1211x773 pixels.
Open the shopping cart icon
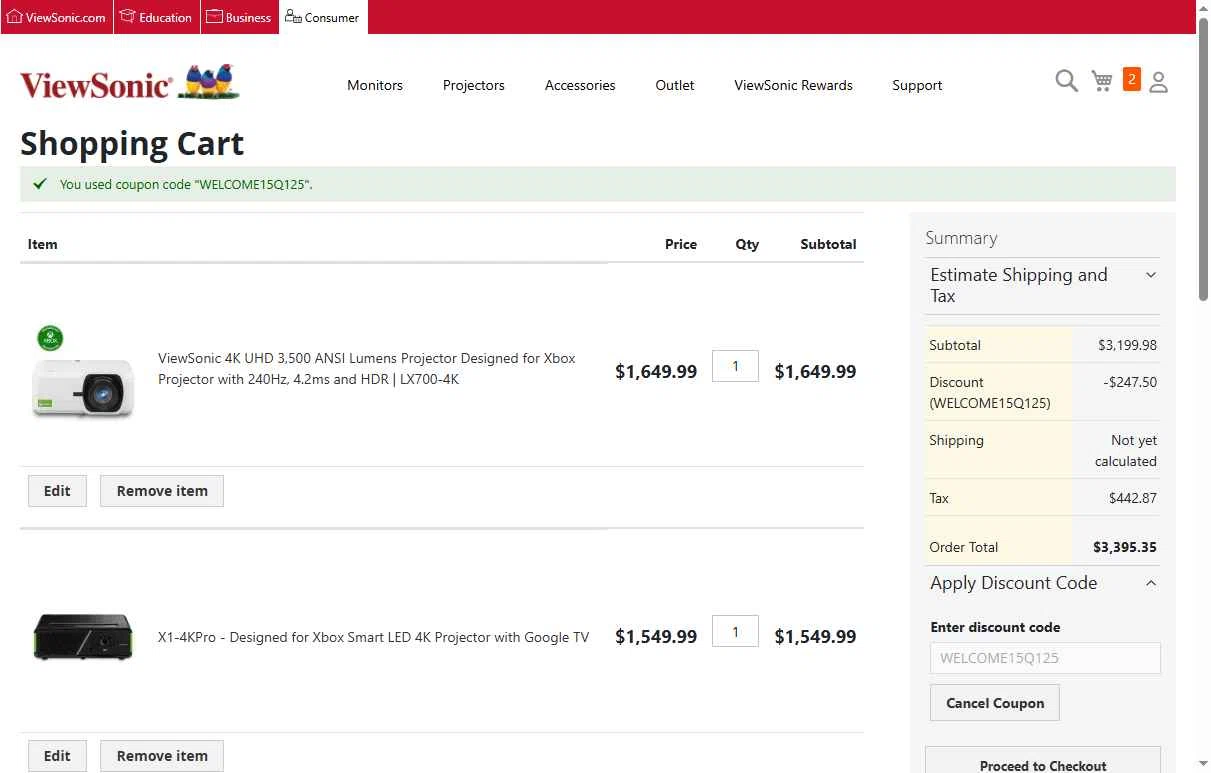[1102, 81]
